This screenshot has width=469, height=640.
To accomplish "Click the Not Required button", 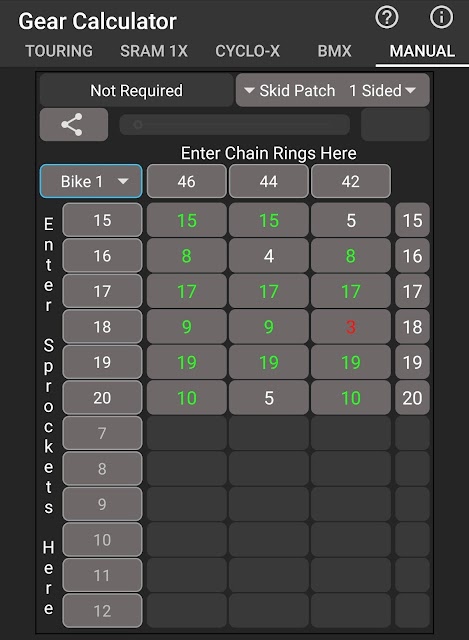I will point(136,90).
